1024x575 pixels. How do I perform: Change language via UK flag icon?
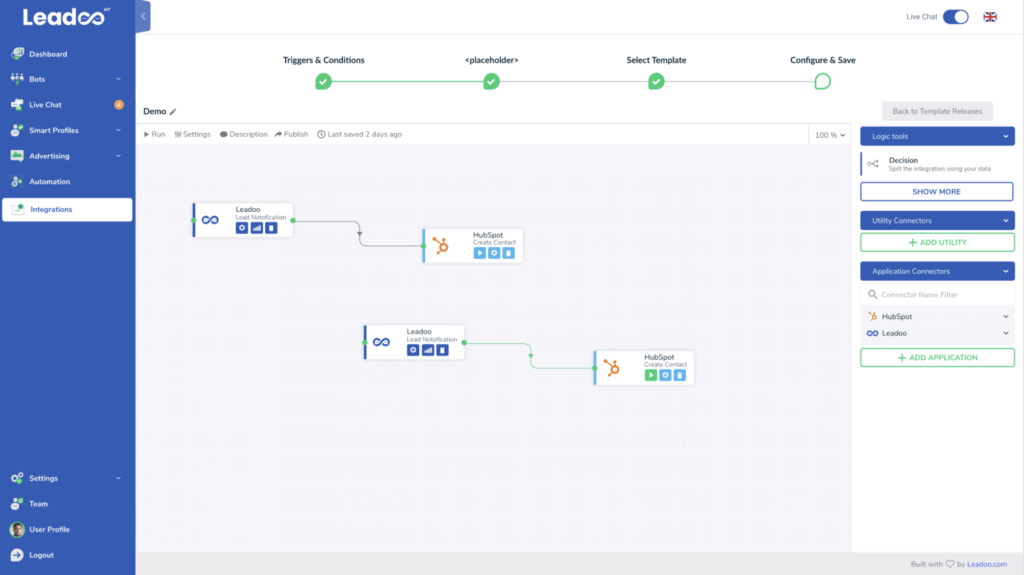(x=990, y=17)
